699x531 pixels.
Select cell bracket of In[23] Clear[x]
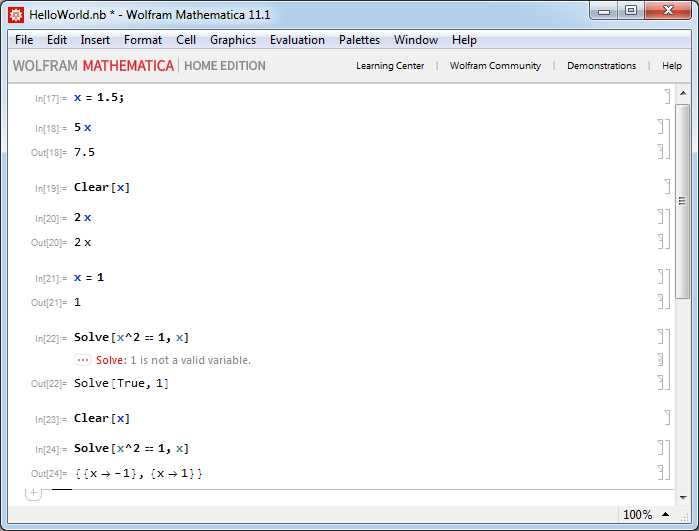667,417
